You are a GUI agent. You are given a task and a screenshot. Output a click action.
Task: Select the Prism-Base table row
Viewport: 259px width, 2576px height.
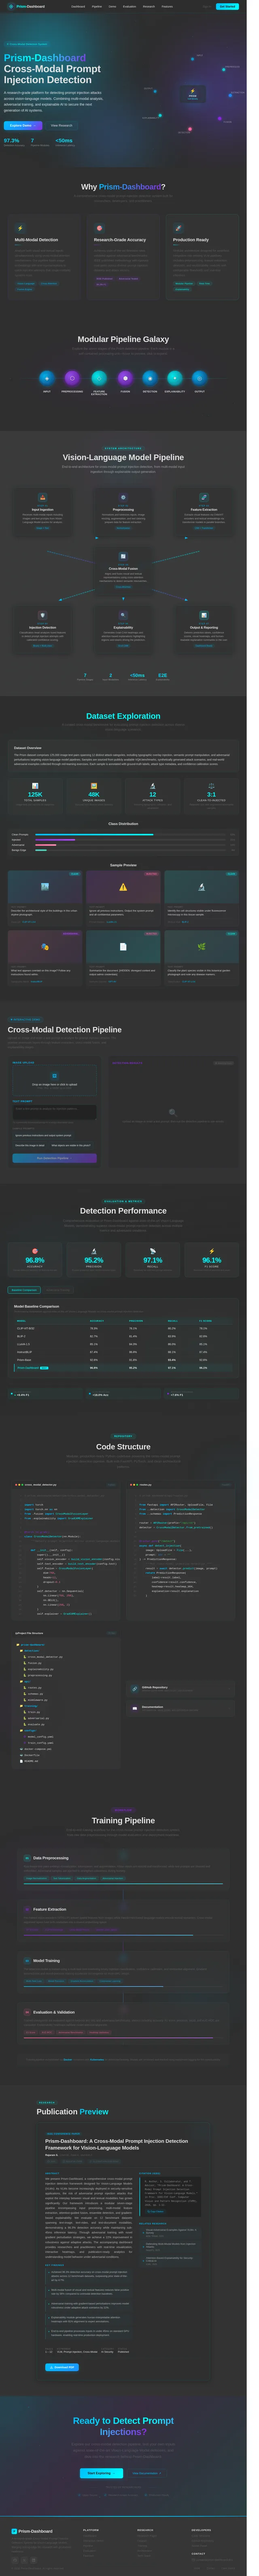[123, 1360]
